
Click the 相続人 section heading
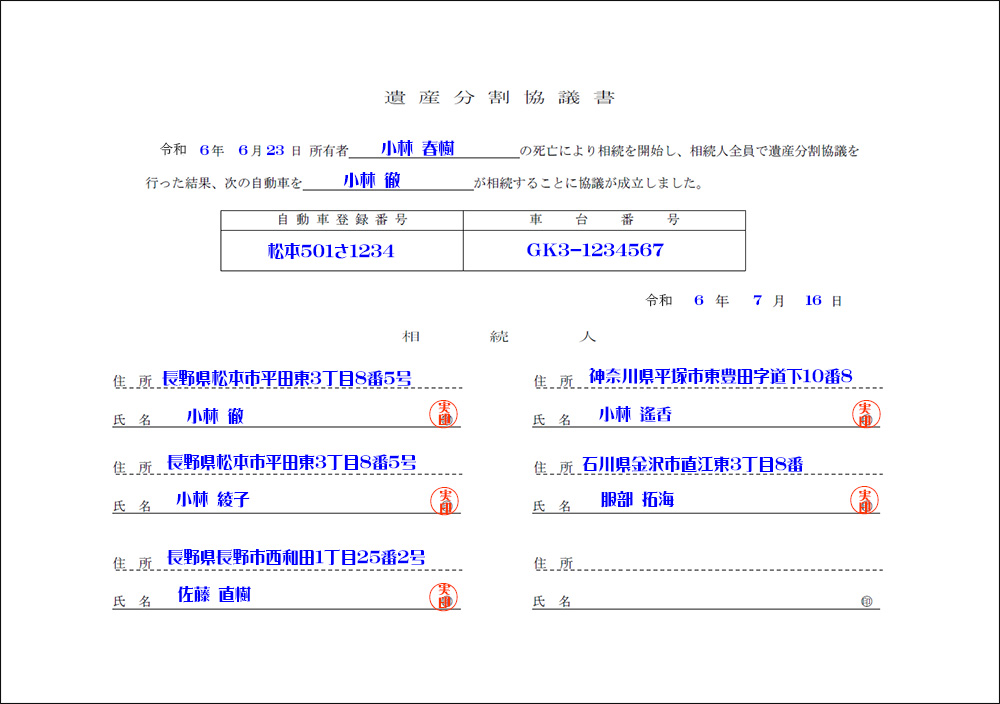point(499,337)
